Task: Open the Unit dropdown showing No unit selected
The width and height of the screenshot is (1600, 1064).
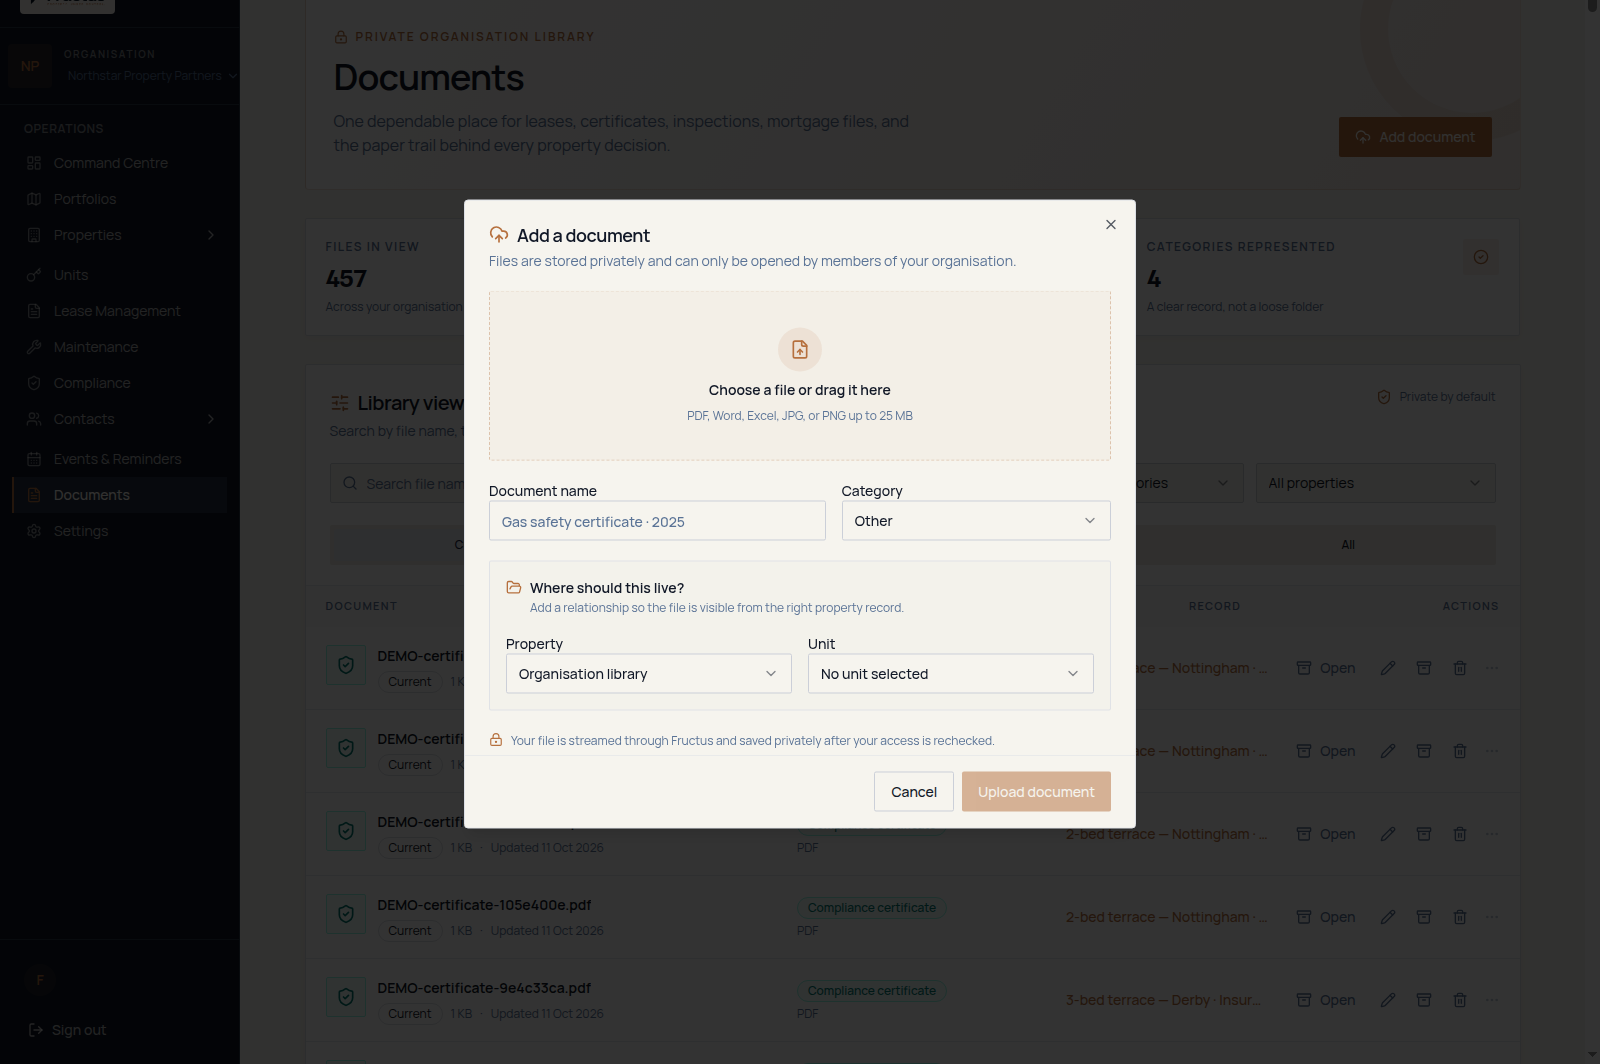Action: click(950, 674)
